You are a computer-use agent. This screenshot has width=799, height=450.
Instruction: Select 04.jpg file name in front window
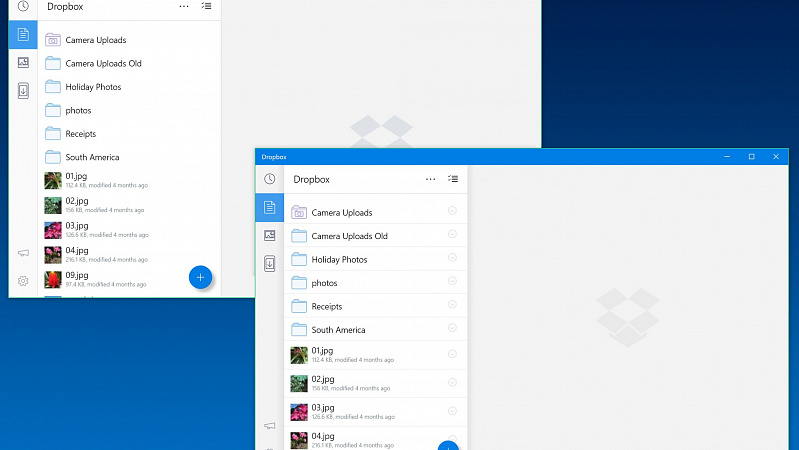click(323, 436)
